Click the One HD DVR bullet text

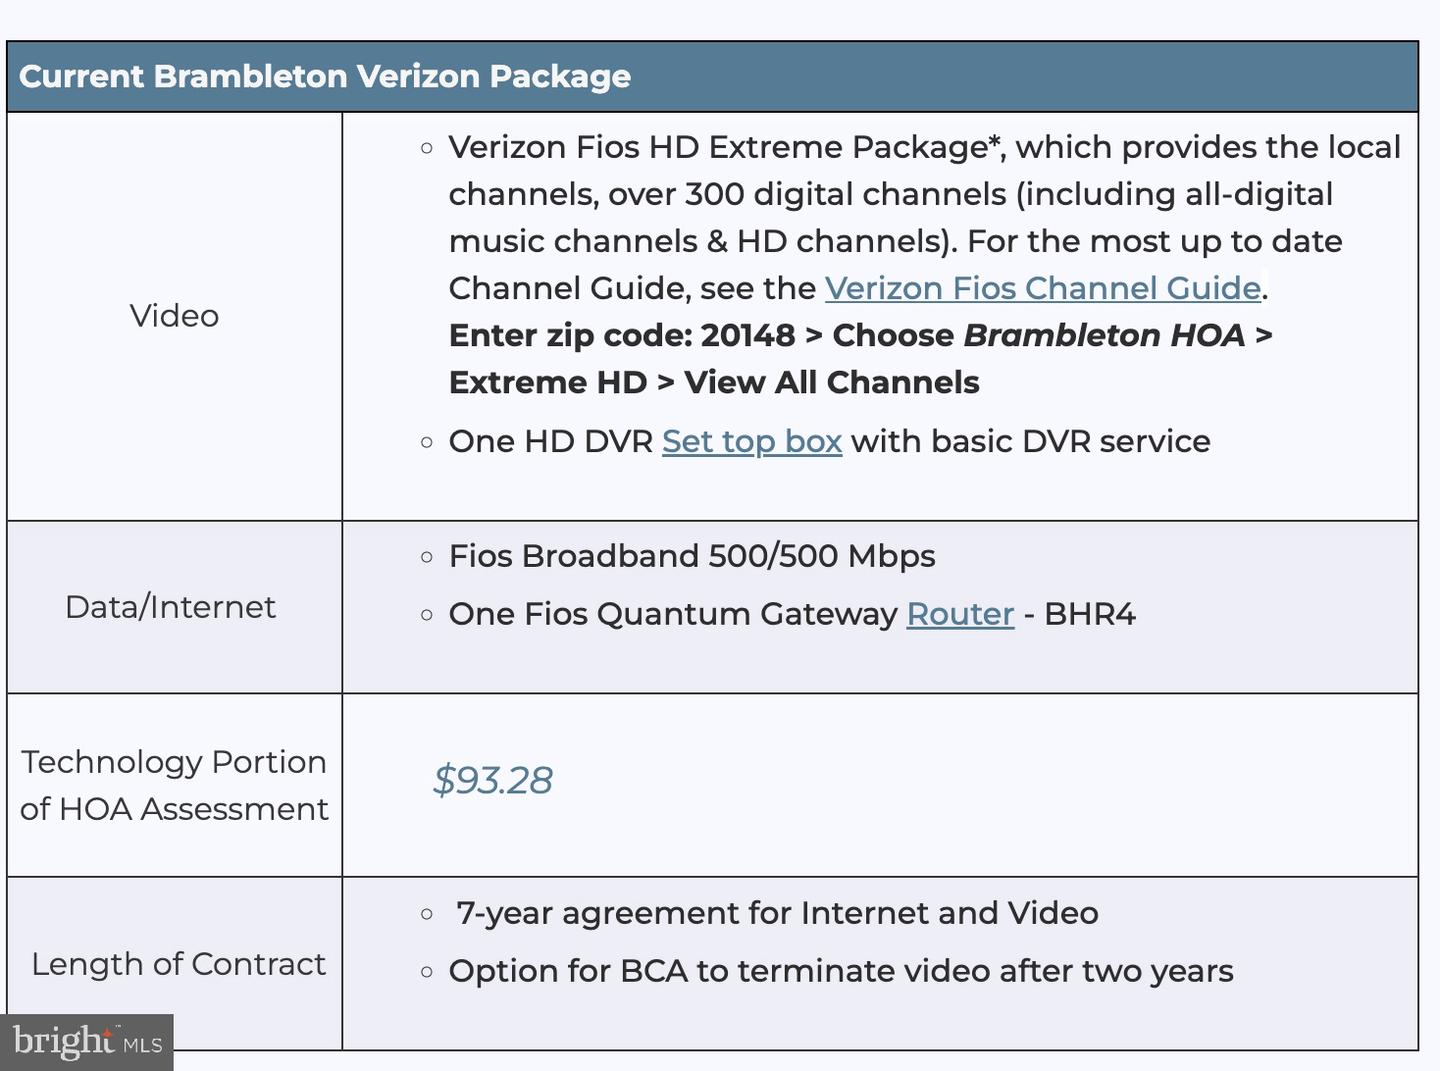tap(551, 441)
